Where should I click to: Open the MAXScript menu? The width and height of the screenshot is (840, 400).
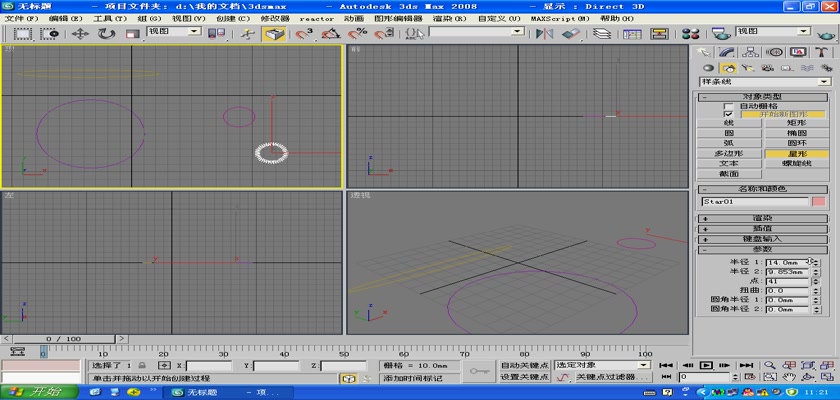(x=560, y=18)
